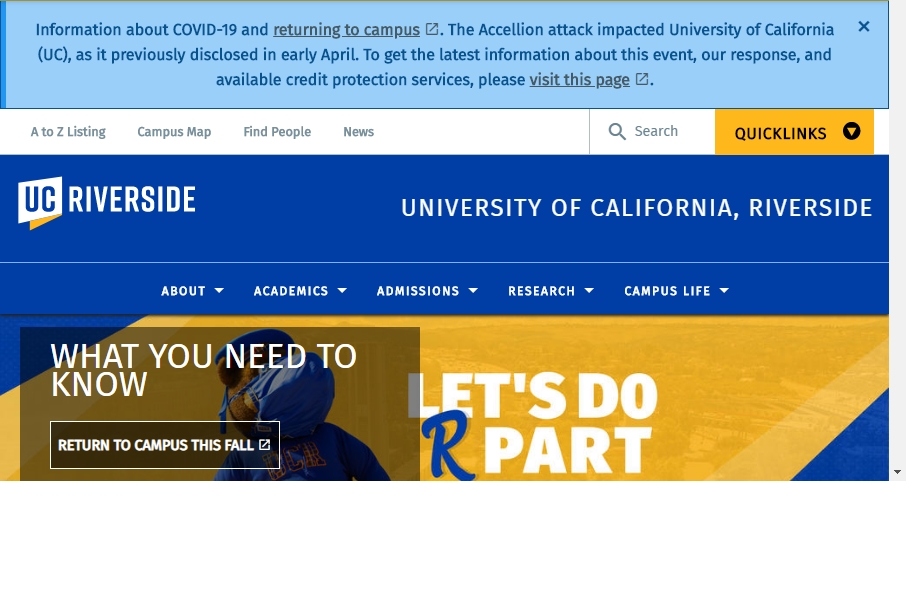Click the 'University of California, Riverside' title
This screenshot has width=906, height=591.
[x=636, y=208]
